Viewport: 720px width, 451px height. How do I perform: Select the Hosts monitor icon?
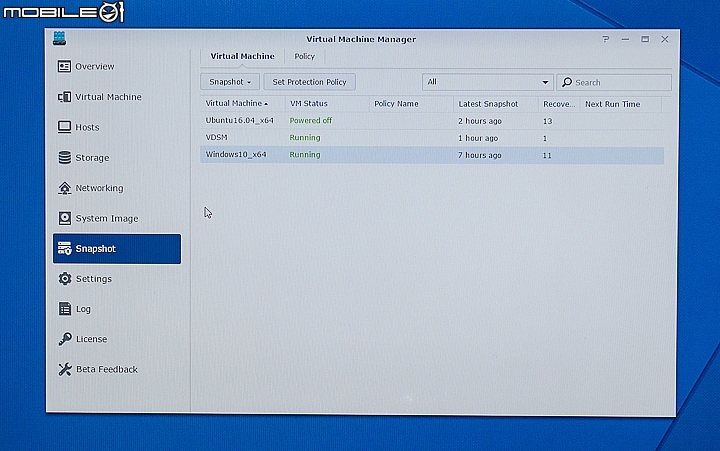pyautogui.click(x=64, y=127)
